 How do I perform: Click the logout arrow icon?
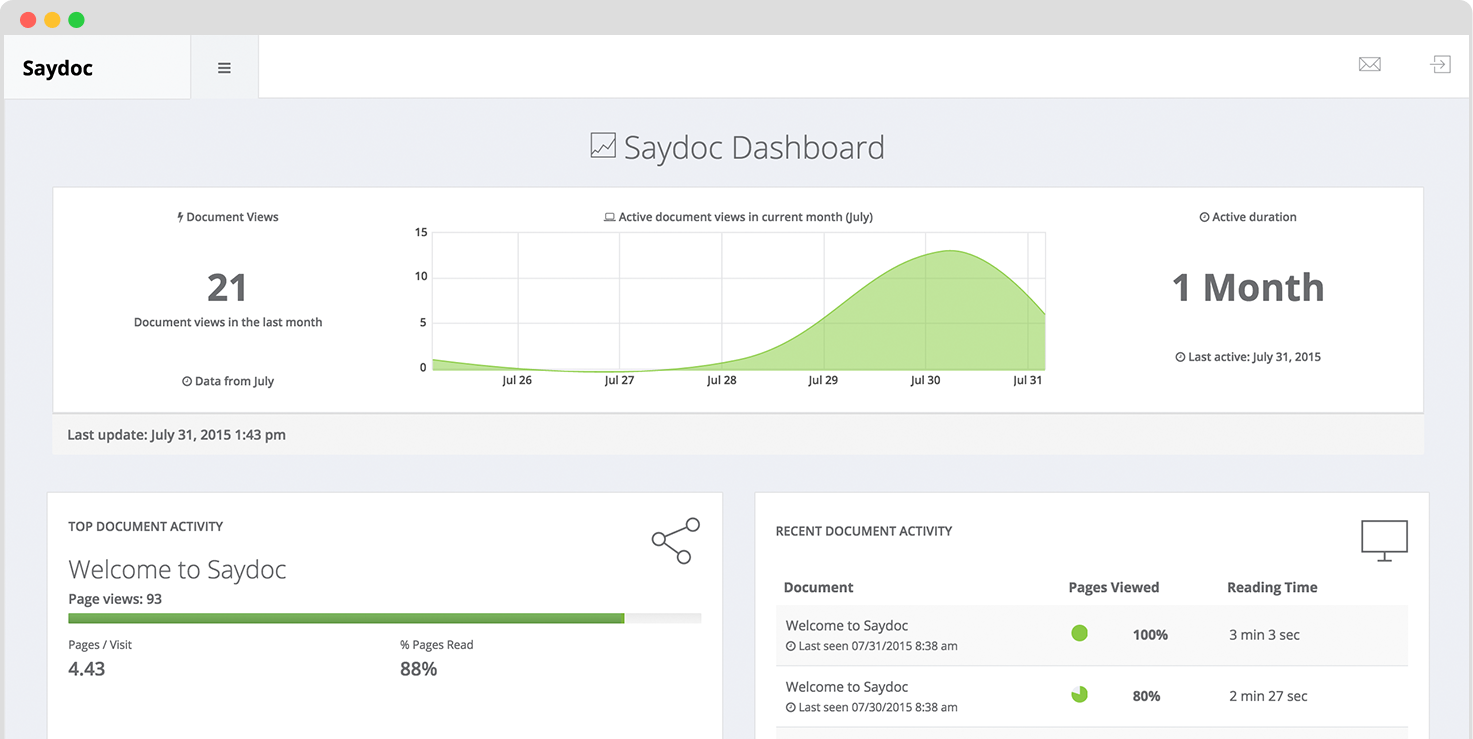tap(1440, 64)
